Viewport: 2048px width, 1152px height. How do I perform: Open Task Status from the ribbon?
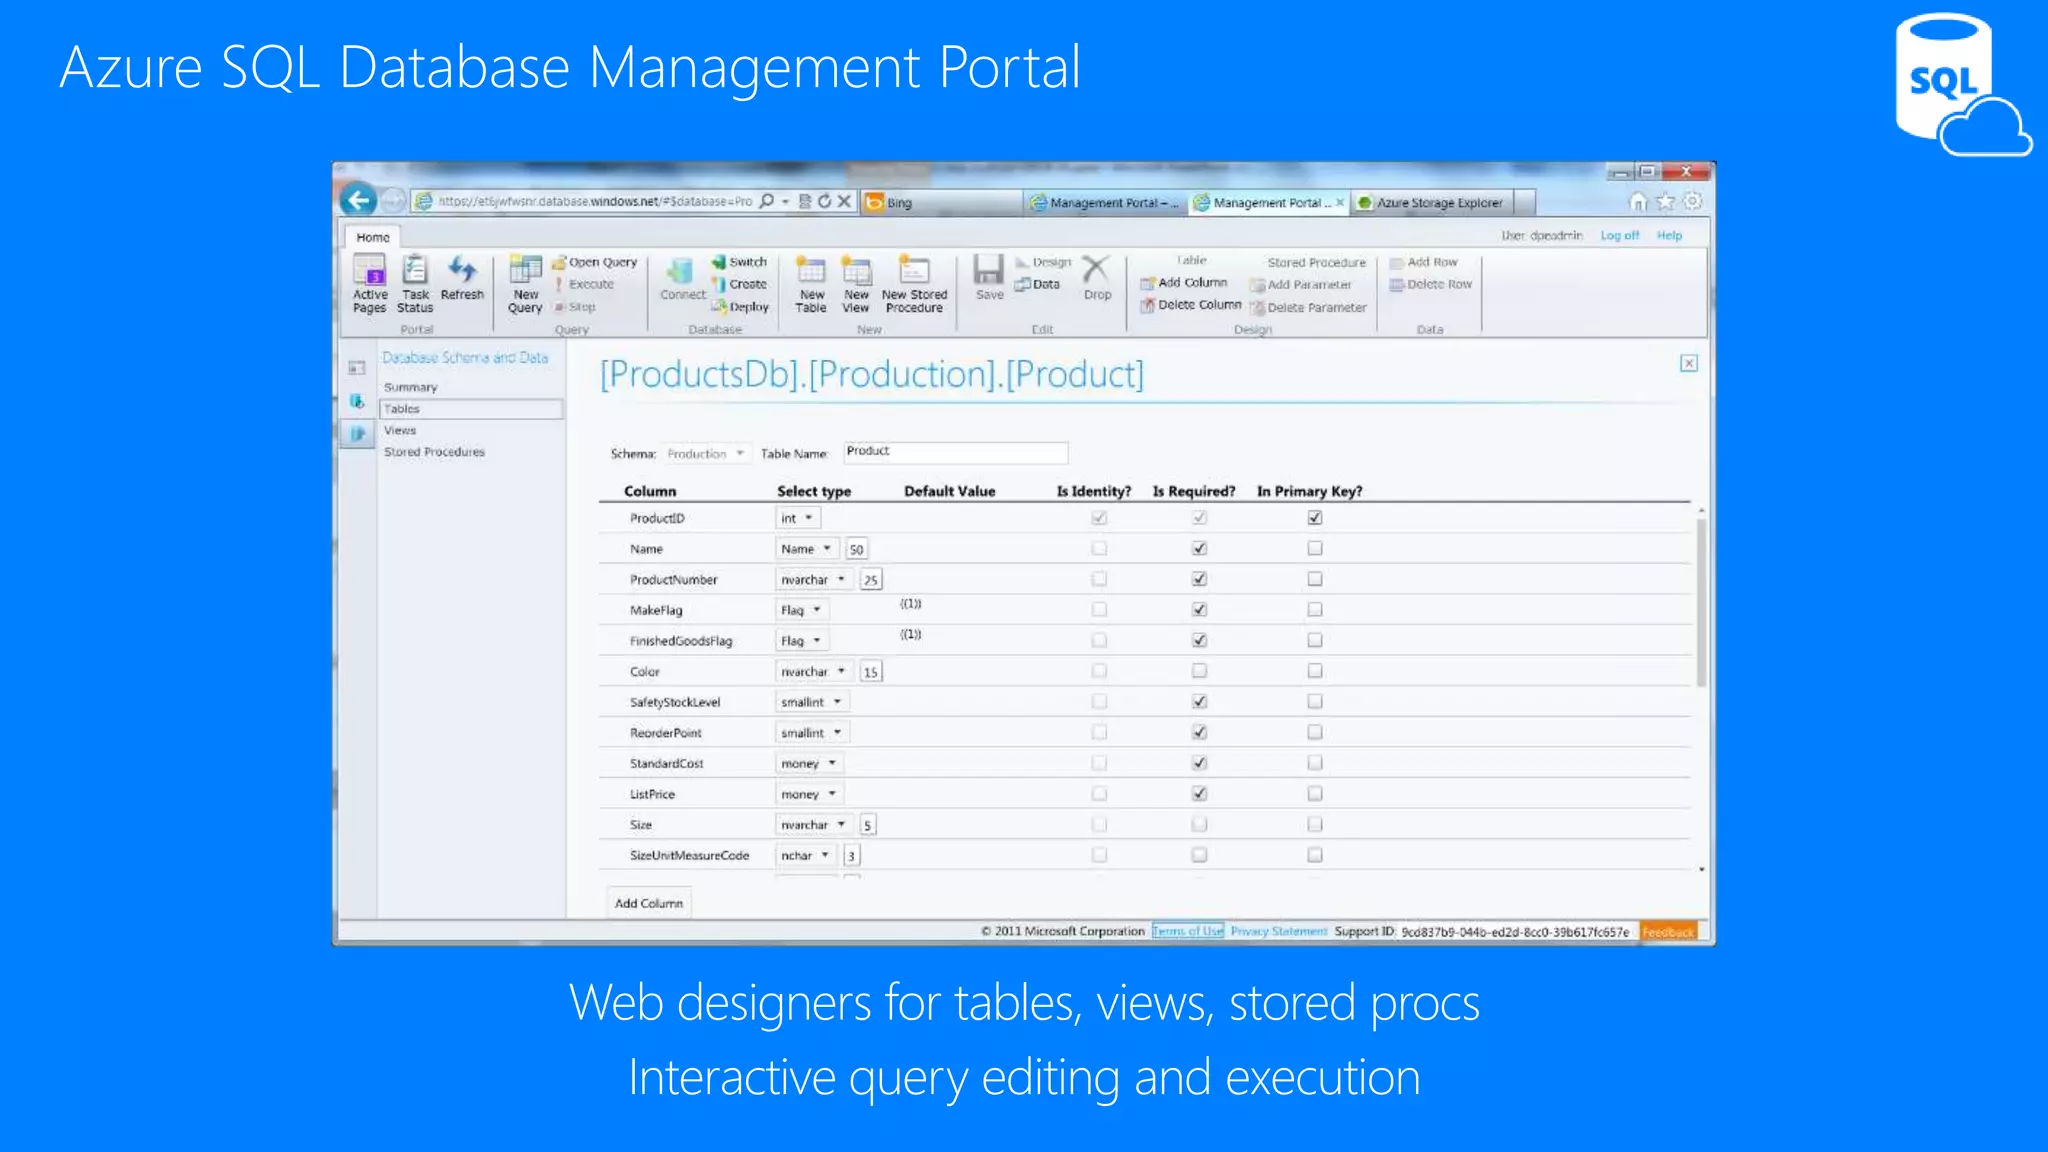coord(415,283)
